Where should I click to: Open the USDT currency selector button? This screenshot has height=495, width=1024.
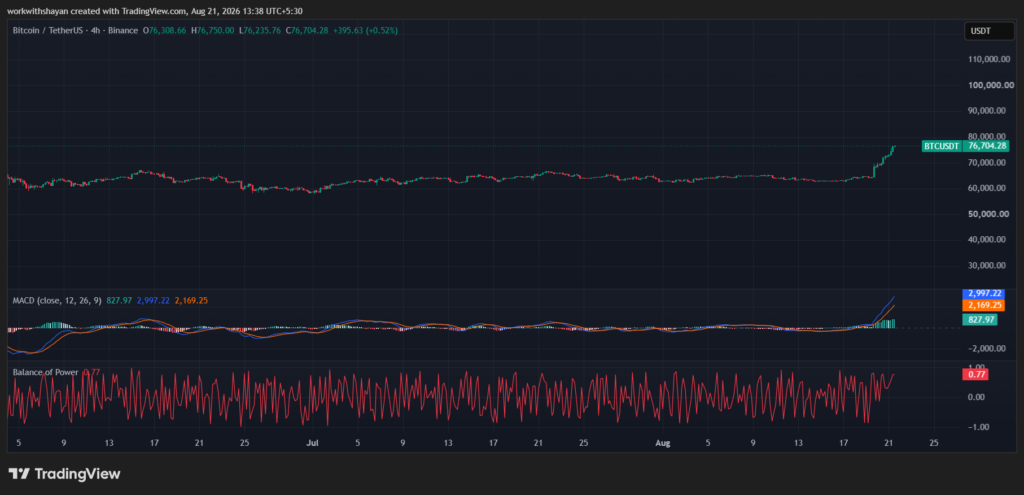click(x=989, y=31)
